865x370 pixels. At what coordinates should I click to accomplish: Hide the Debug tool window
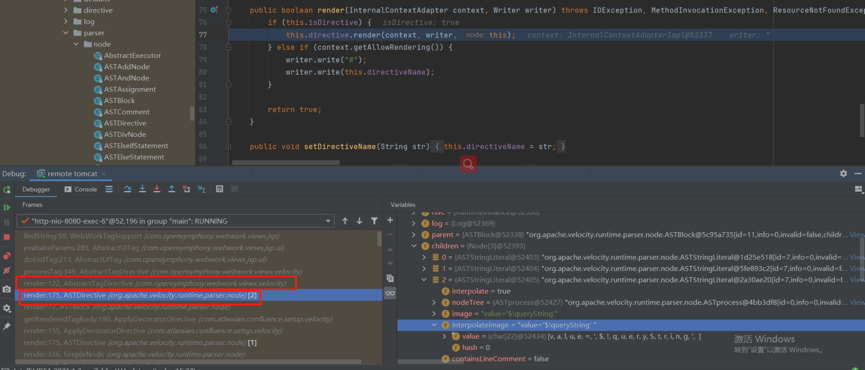[x=858, y=173]
